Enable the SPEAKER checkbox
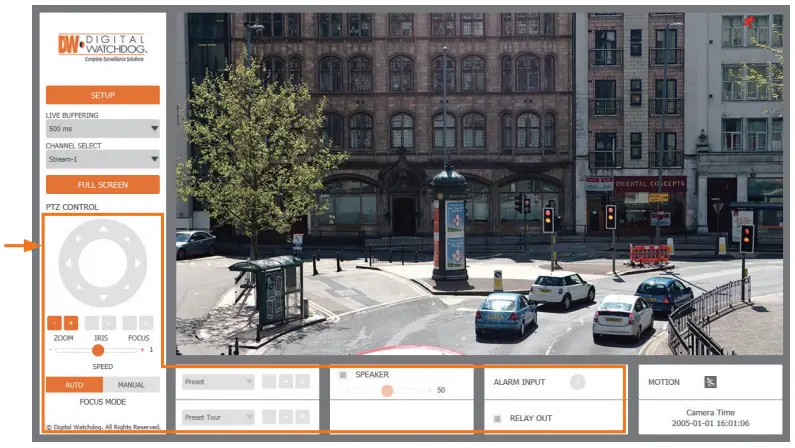The image size is (795, 448). [x=343, y=375]
